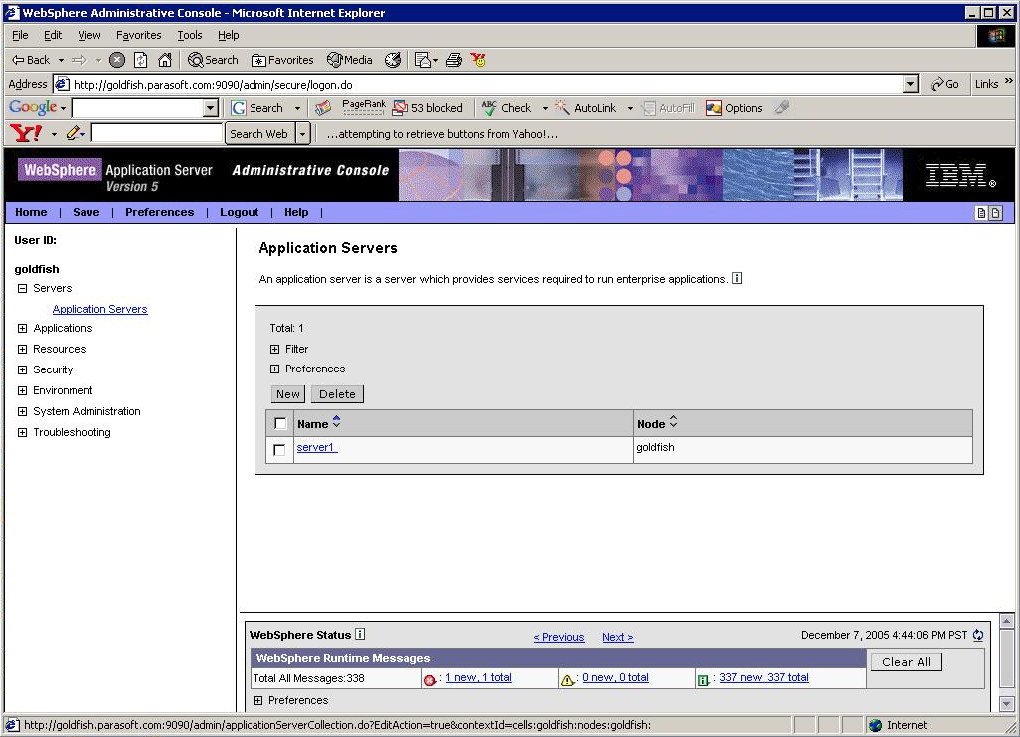Click the info icon beside the description
Viewport: 1020px width, 737px height.
pos(737,278)
